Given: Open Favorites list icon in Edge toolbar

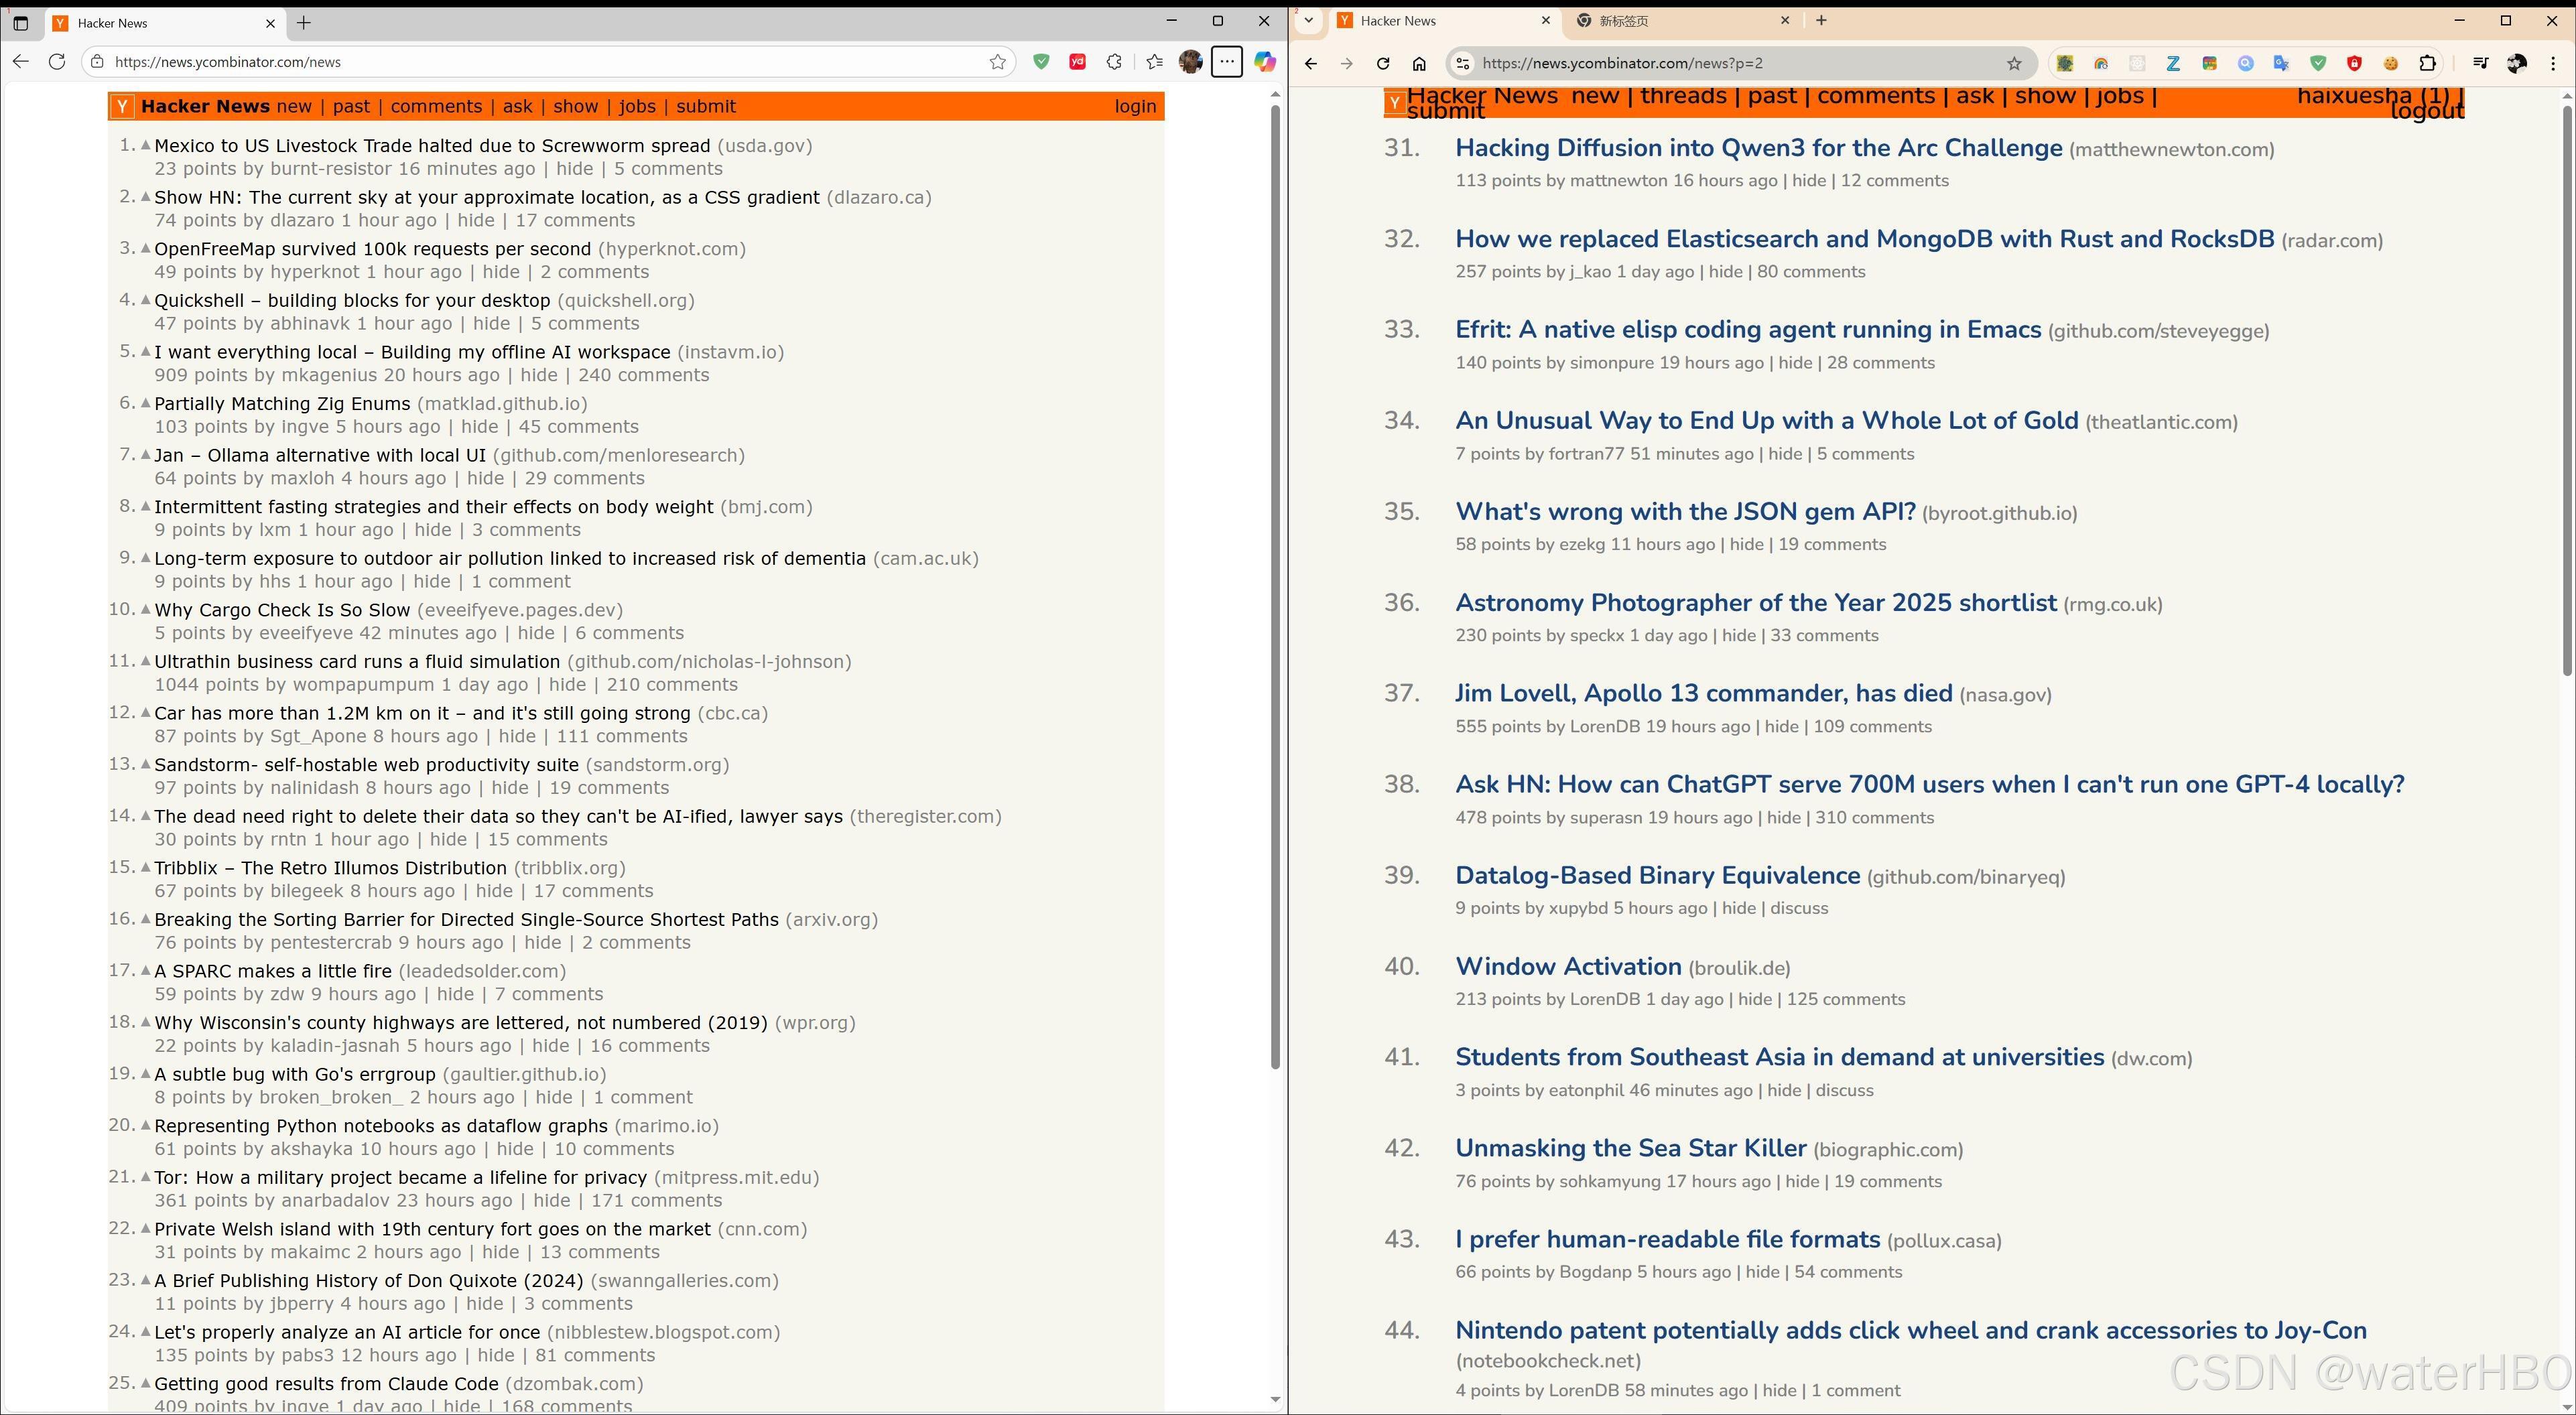Looking at the screenshot, I should pos(1154,62).
